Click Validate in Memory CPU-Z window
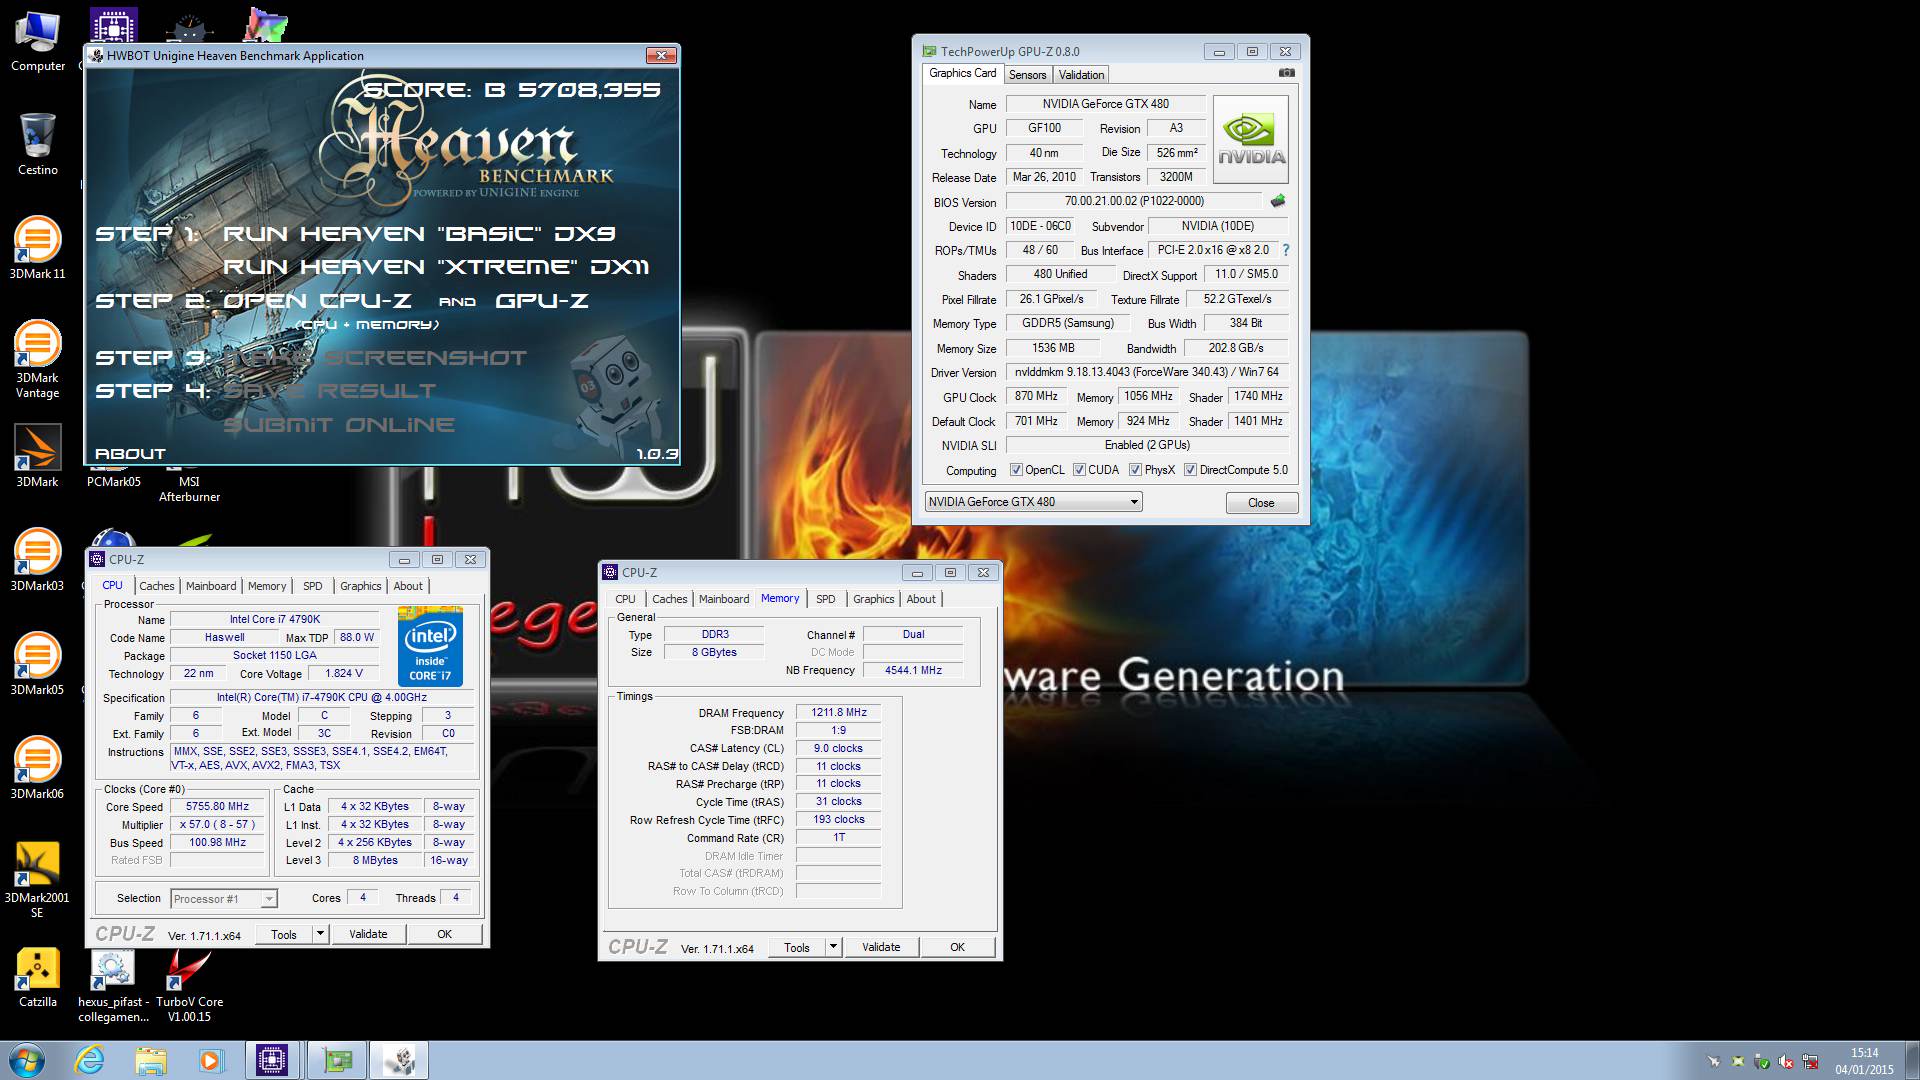Image resolution: width=1920 pixels, height=1080 pixels. 881,947
